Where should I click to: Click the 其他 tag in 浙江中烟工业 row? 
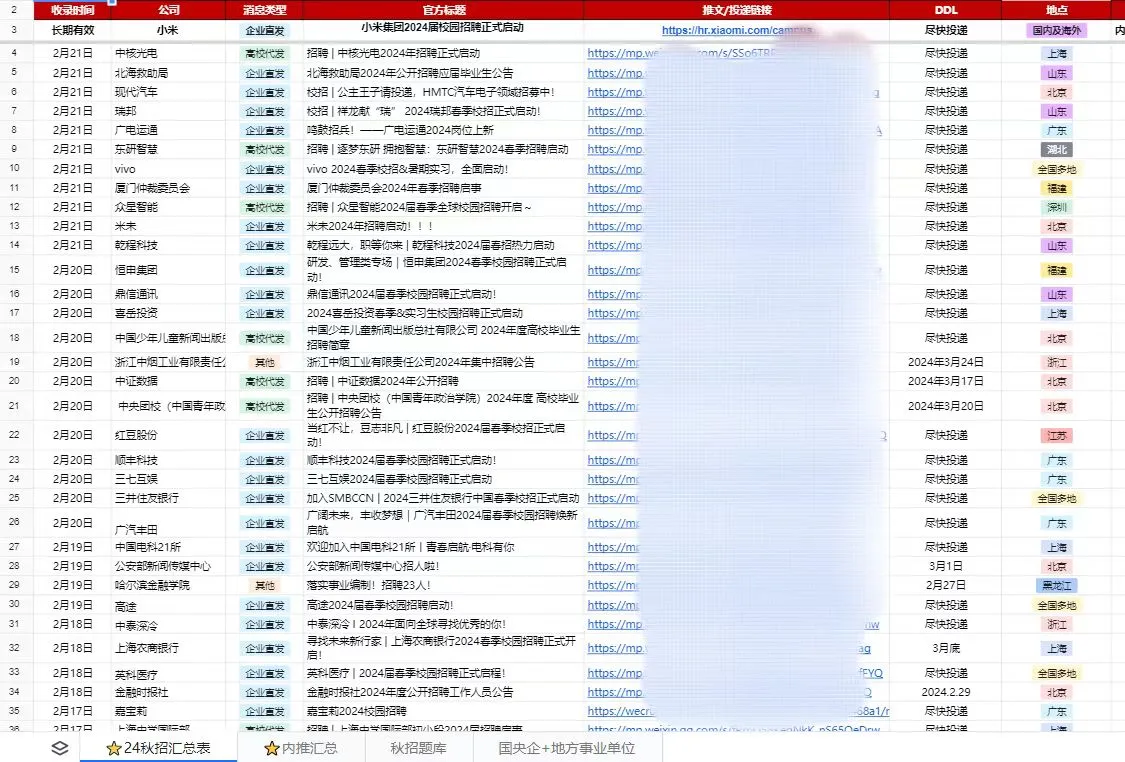click(265, 362)
